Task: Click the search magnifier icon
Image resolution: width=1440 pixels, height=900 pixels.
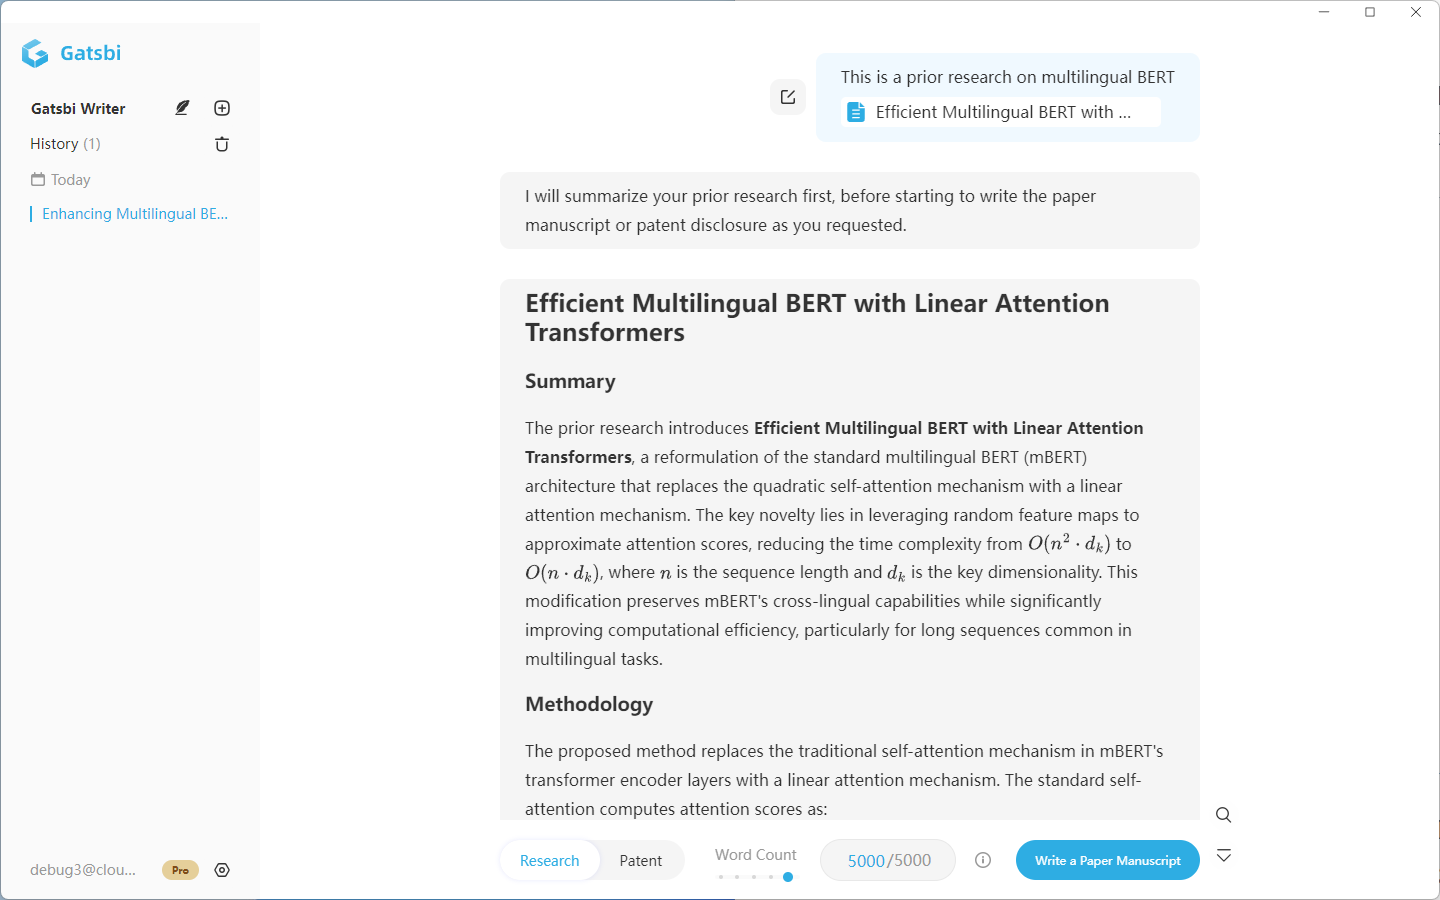Action: point(1223,815)
